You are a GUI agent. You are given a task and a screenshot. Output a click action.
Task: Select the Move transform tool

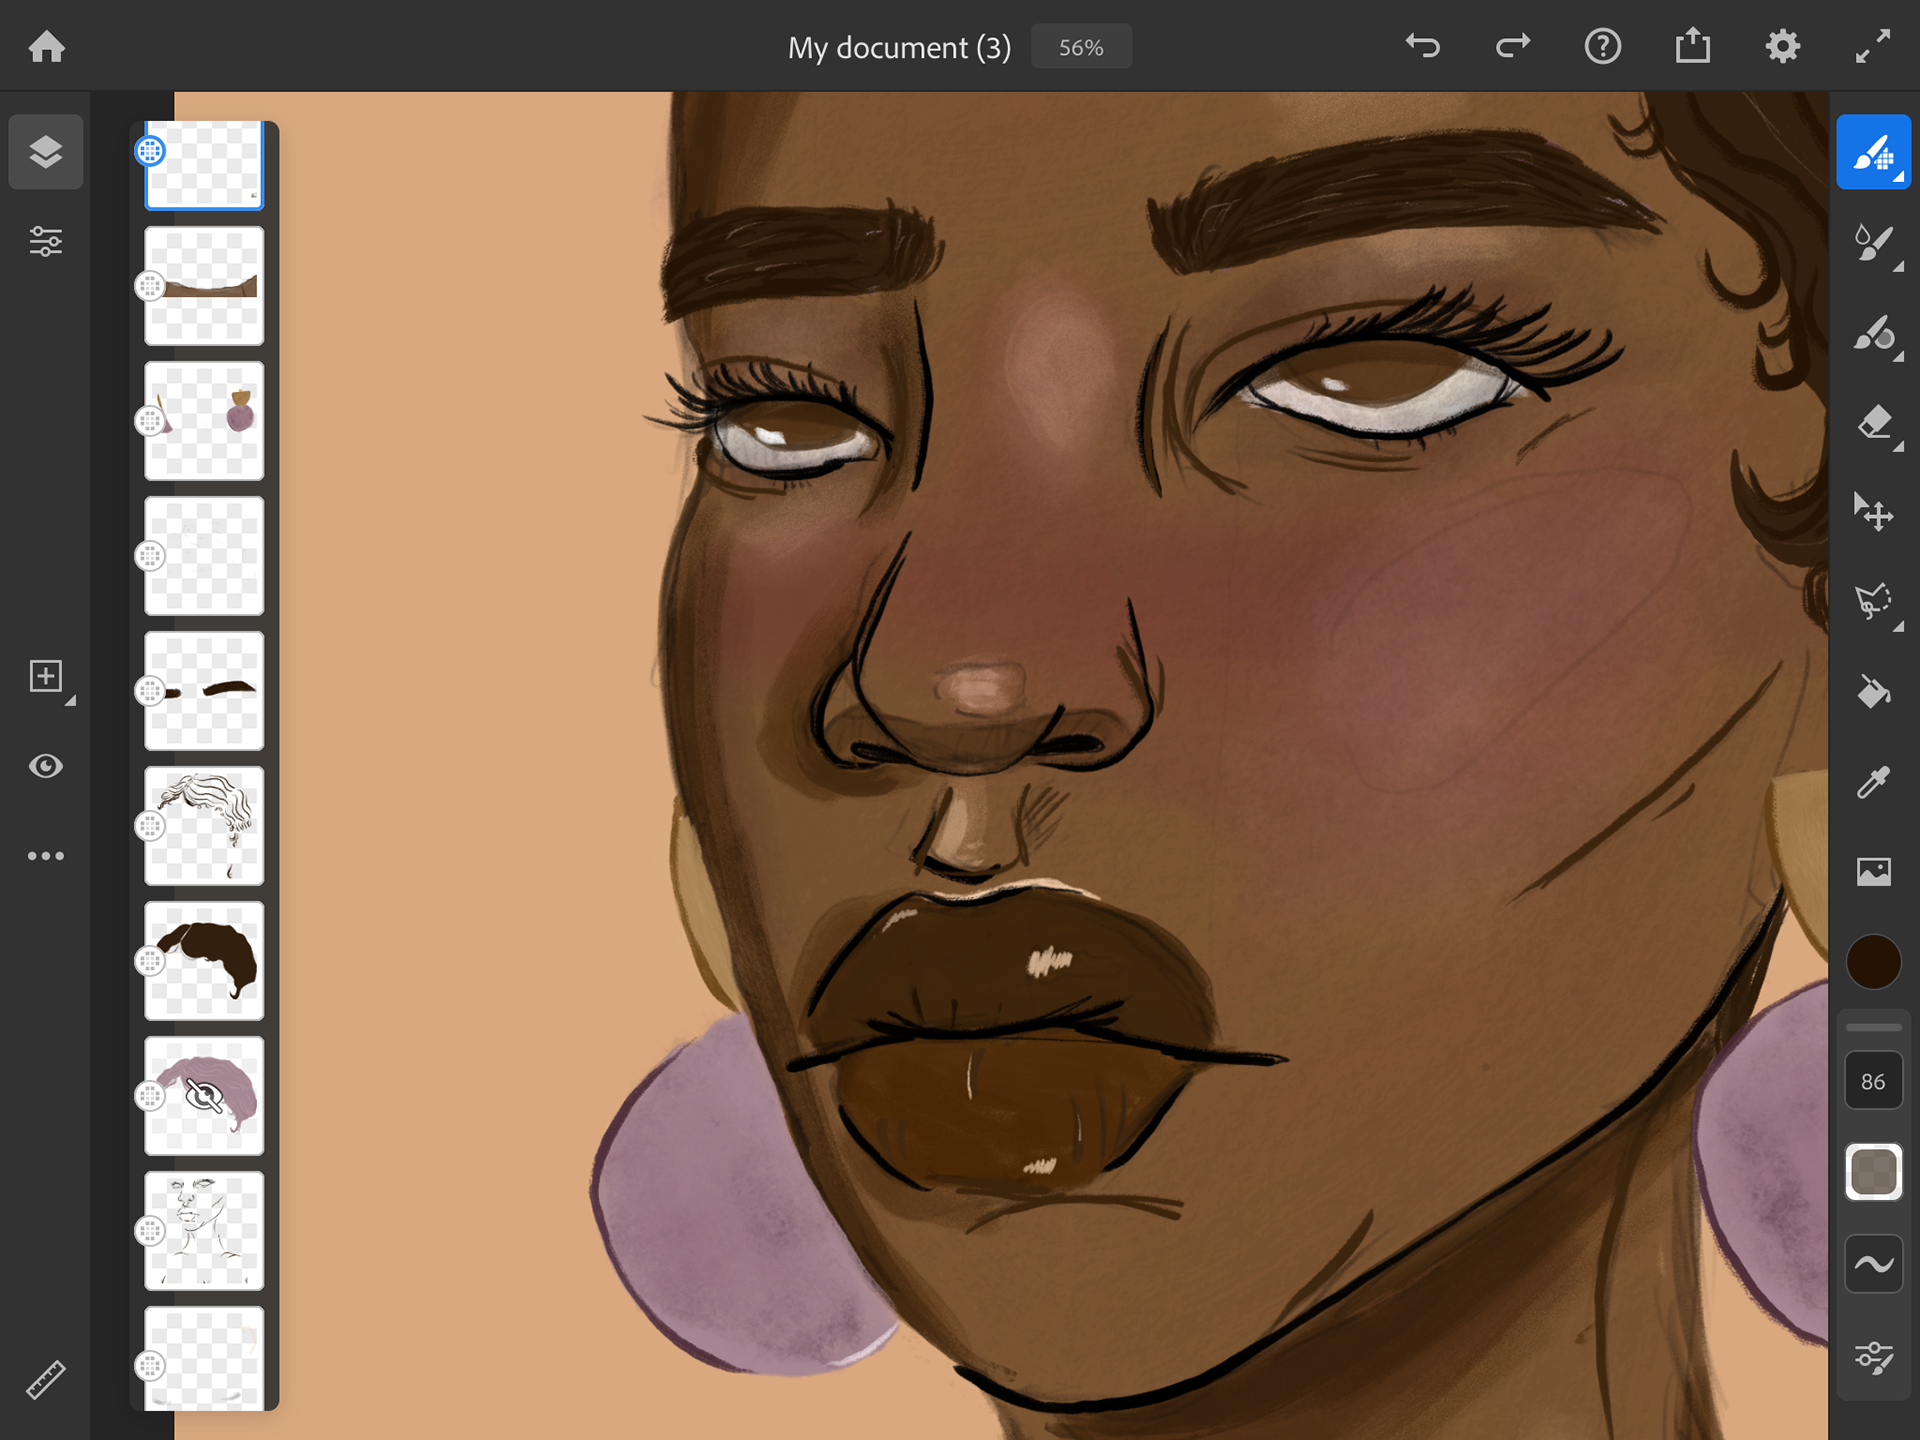click(x=1872, y=512)
